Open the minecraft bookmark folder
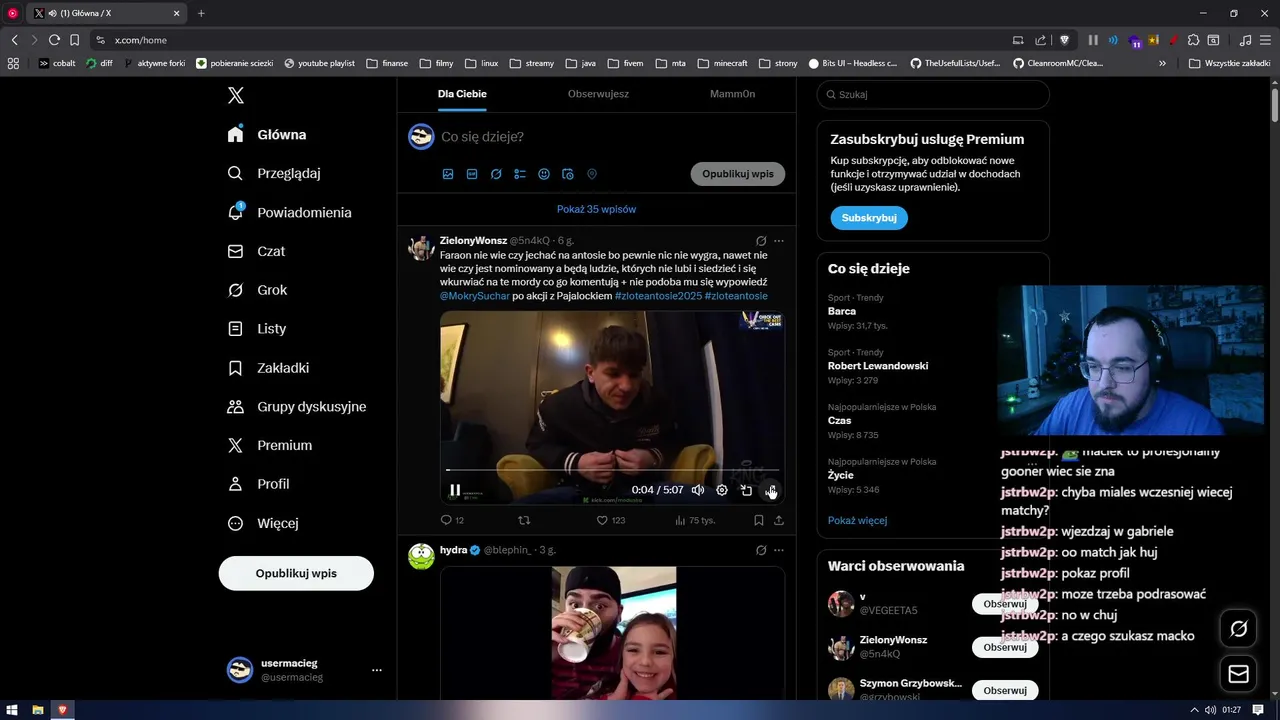This screenshot has height=720, width=1280. click(722, 63)
